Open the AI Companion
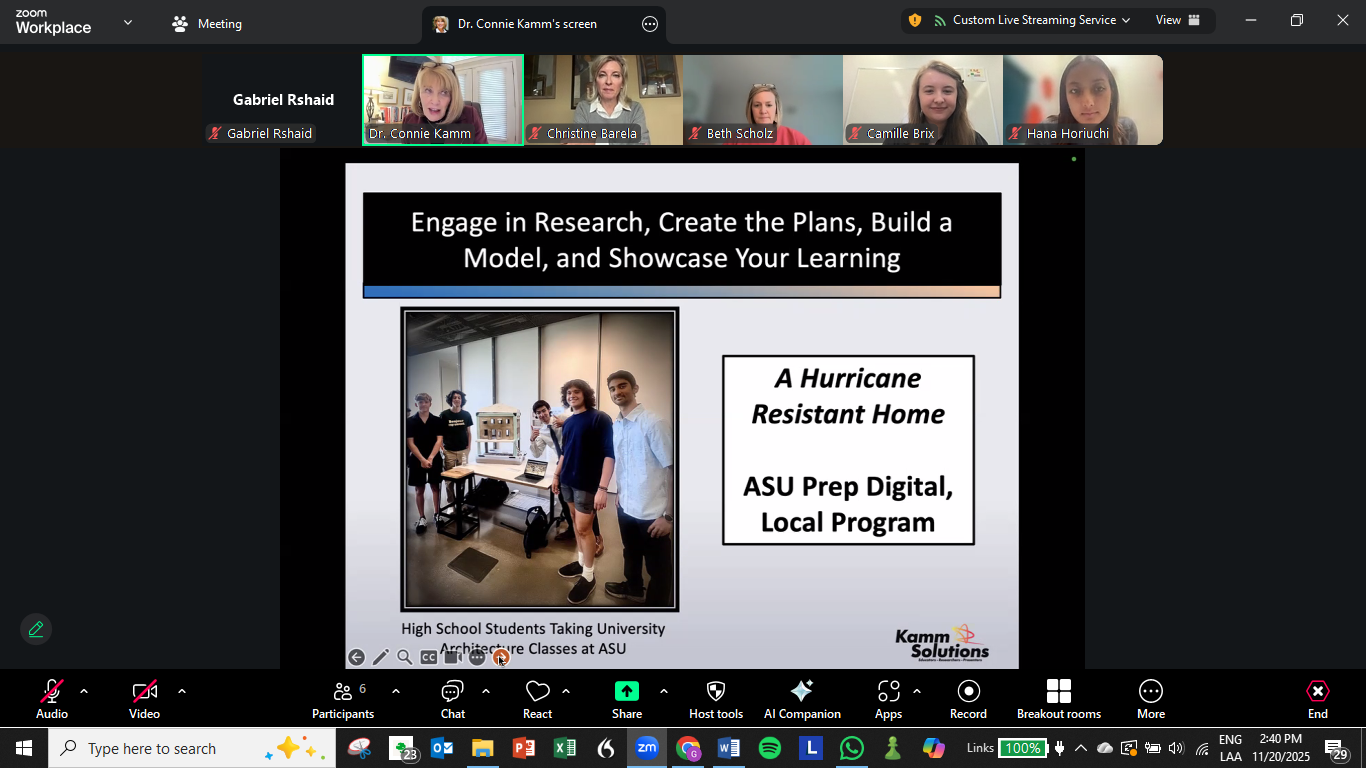Viewport: 1366px width, 768px height. click(x=802, y=698)
